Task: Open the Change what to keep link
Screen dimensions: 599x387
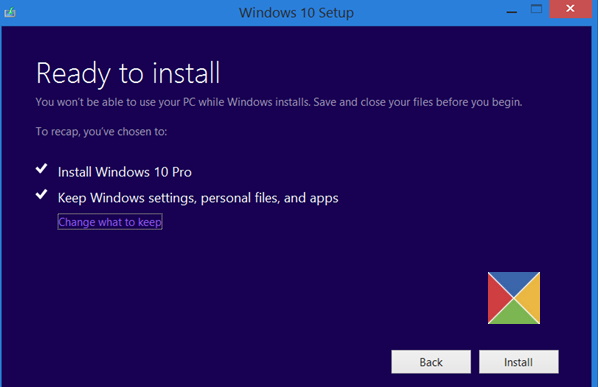Action: [110, 222]
